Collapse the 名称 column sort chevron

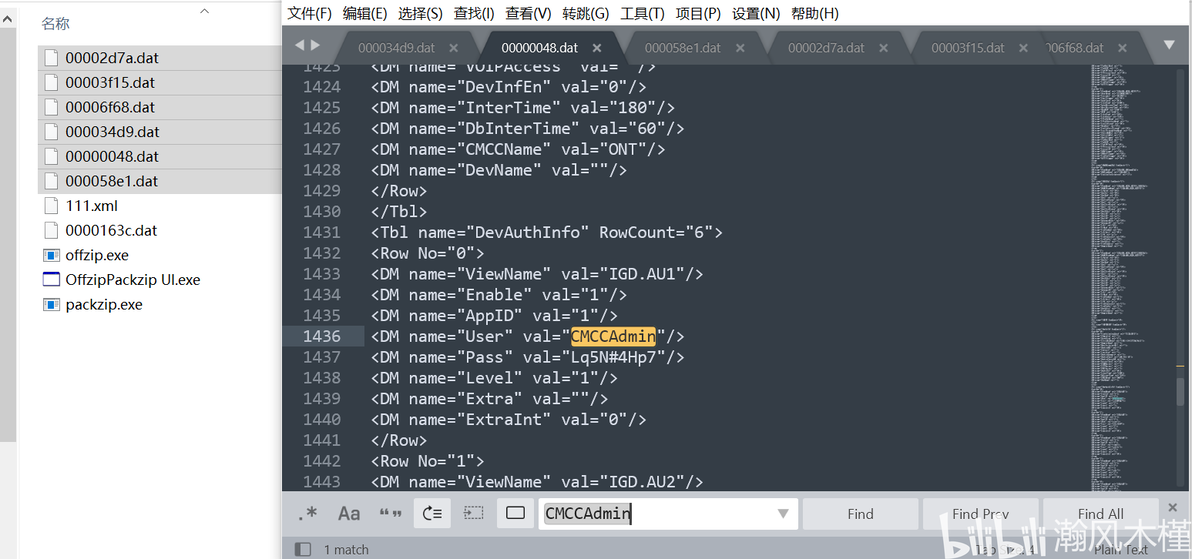204,11
